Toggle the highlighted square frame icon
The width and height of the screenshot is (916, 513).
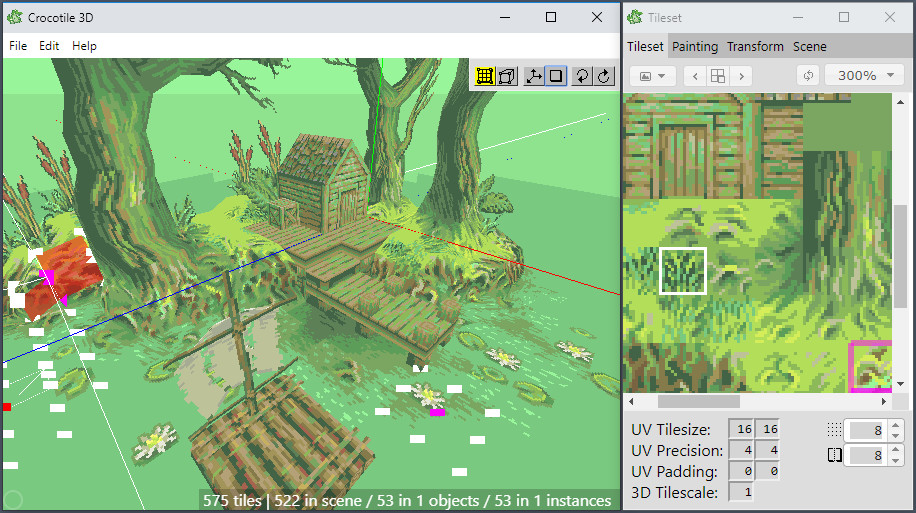556,76
